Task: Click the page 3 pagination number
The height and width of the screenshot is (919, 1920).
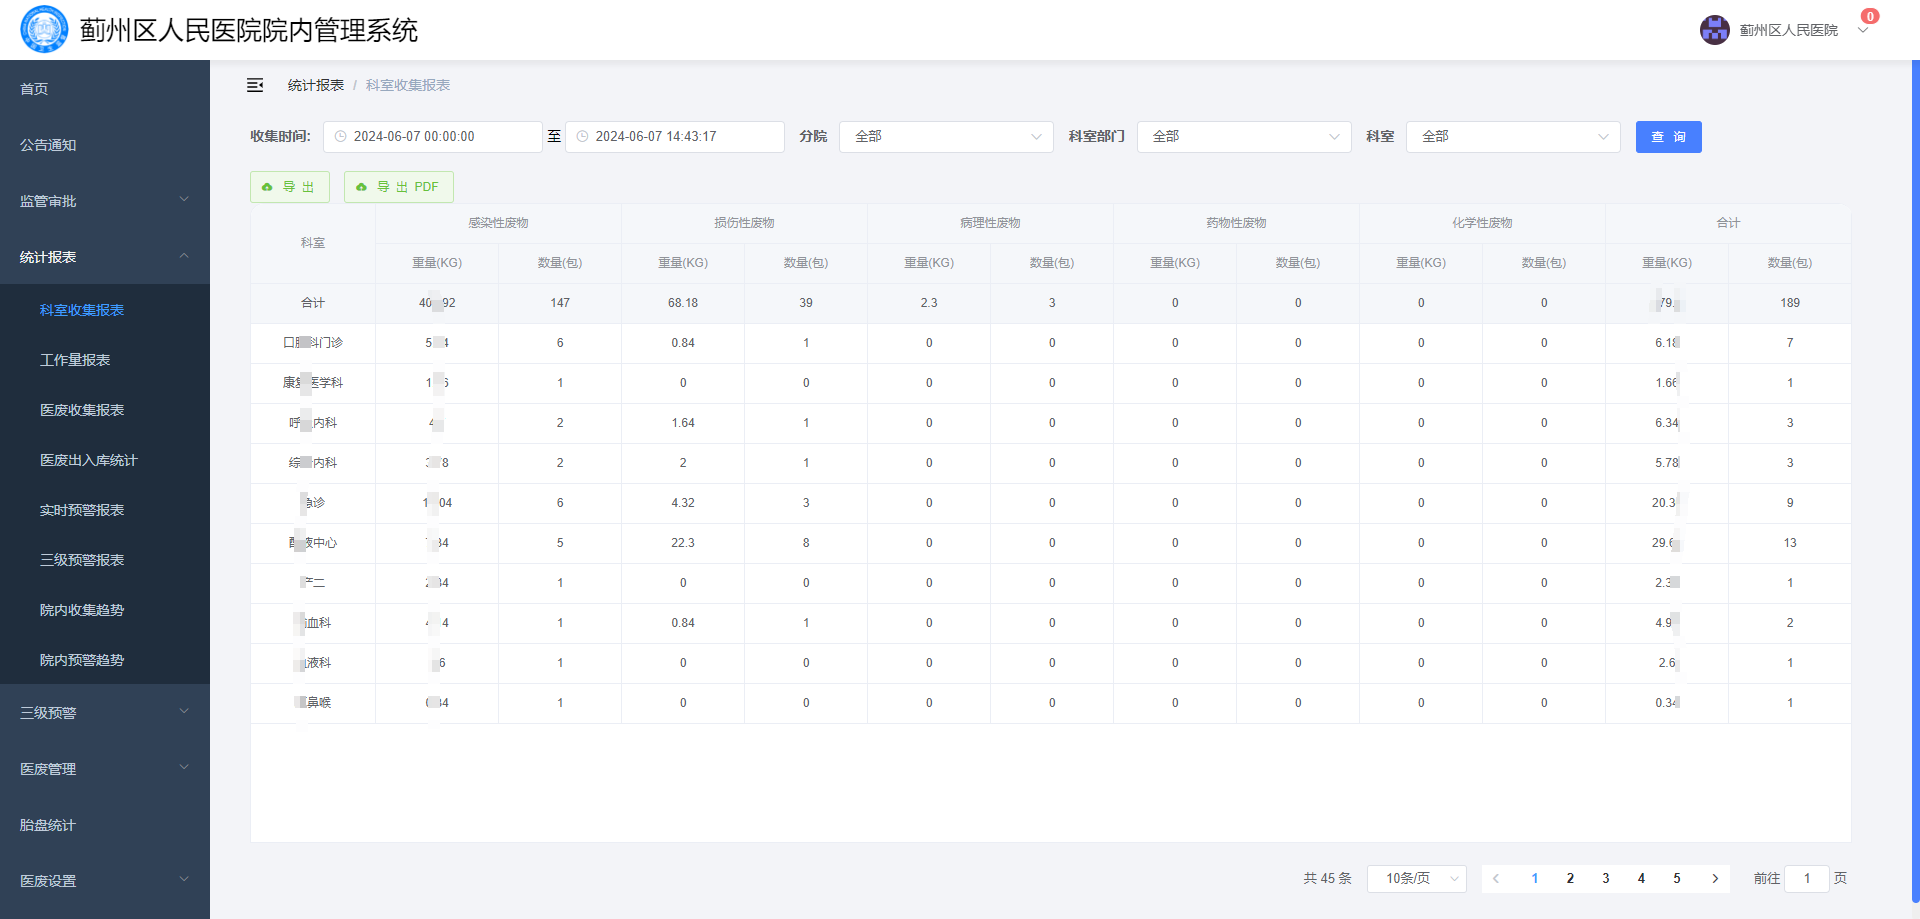Action: (1606, 878)
